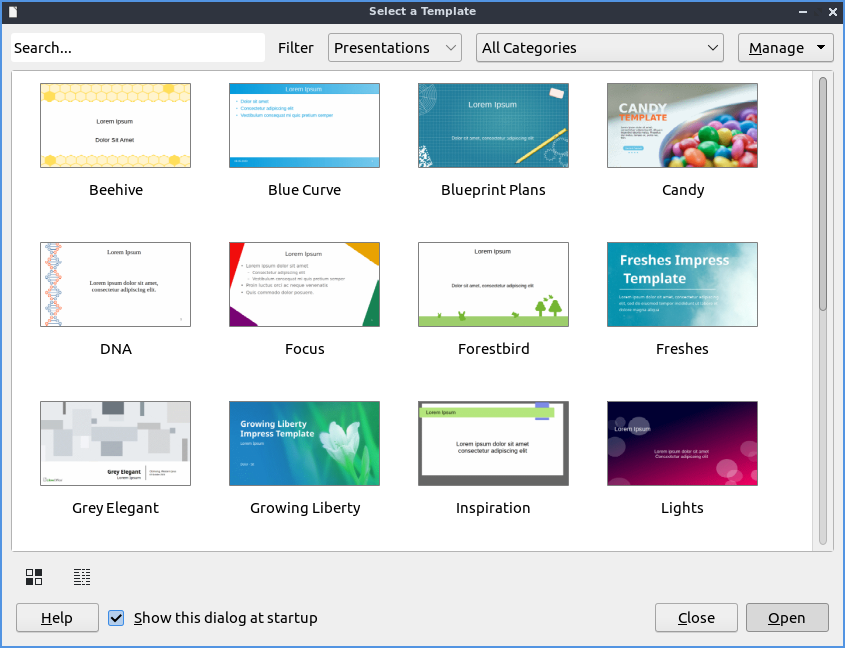Select the Focus template thumbnail

click(304, 284)
